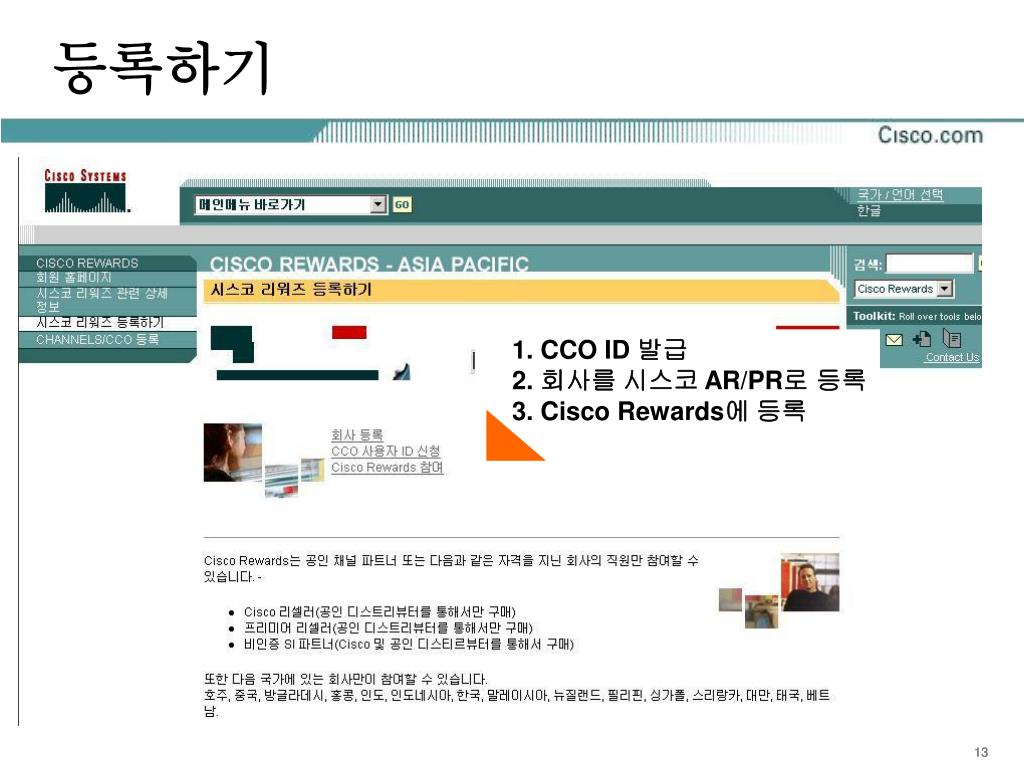Open the 메인메뉴 바로가기 dropdown

[x=291, y=205]
